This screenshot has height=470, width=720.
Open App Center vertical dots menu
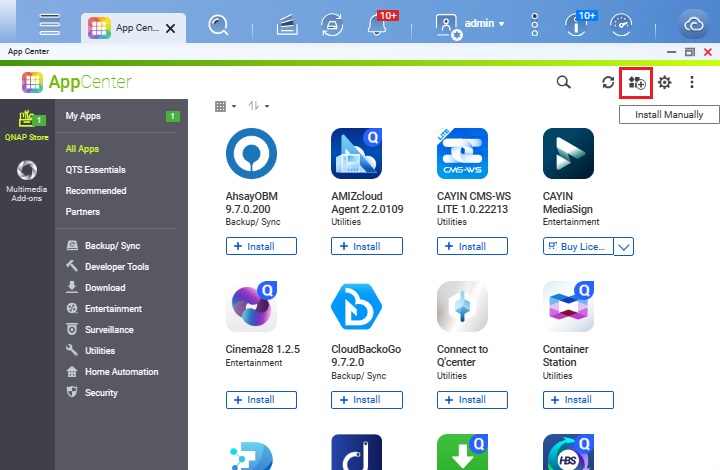(x=692, y=82)
